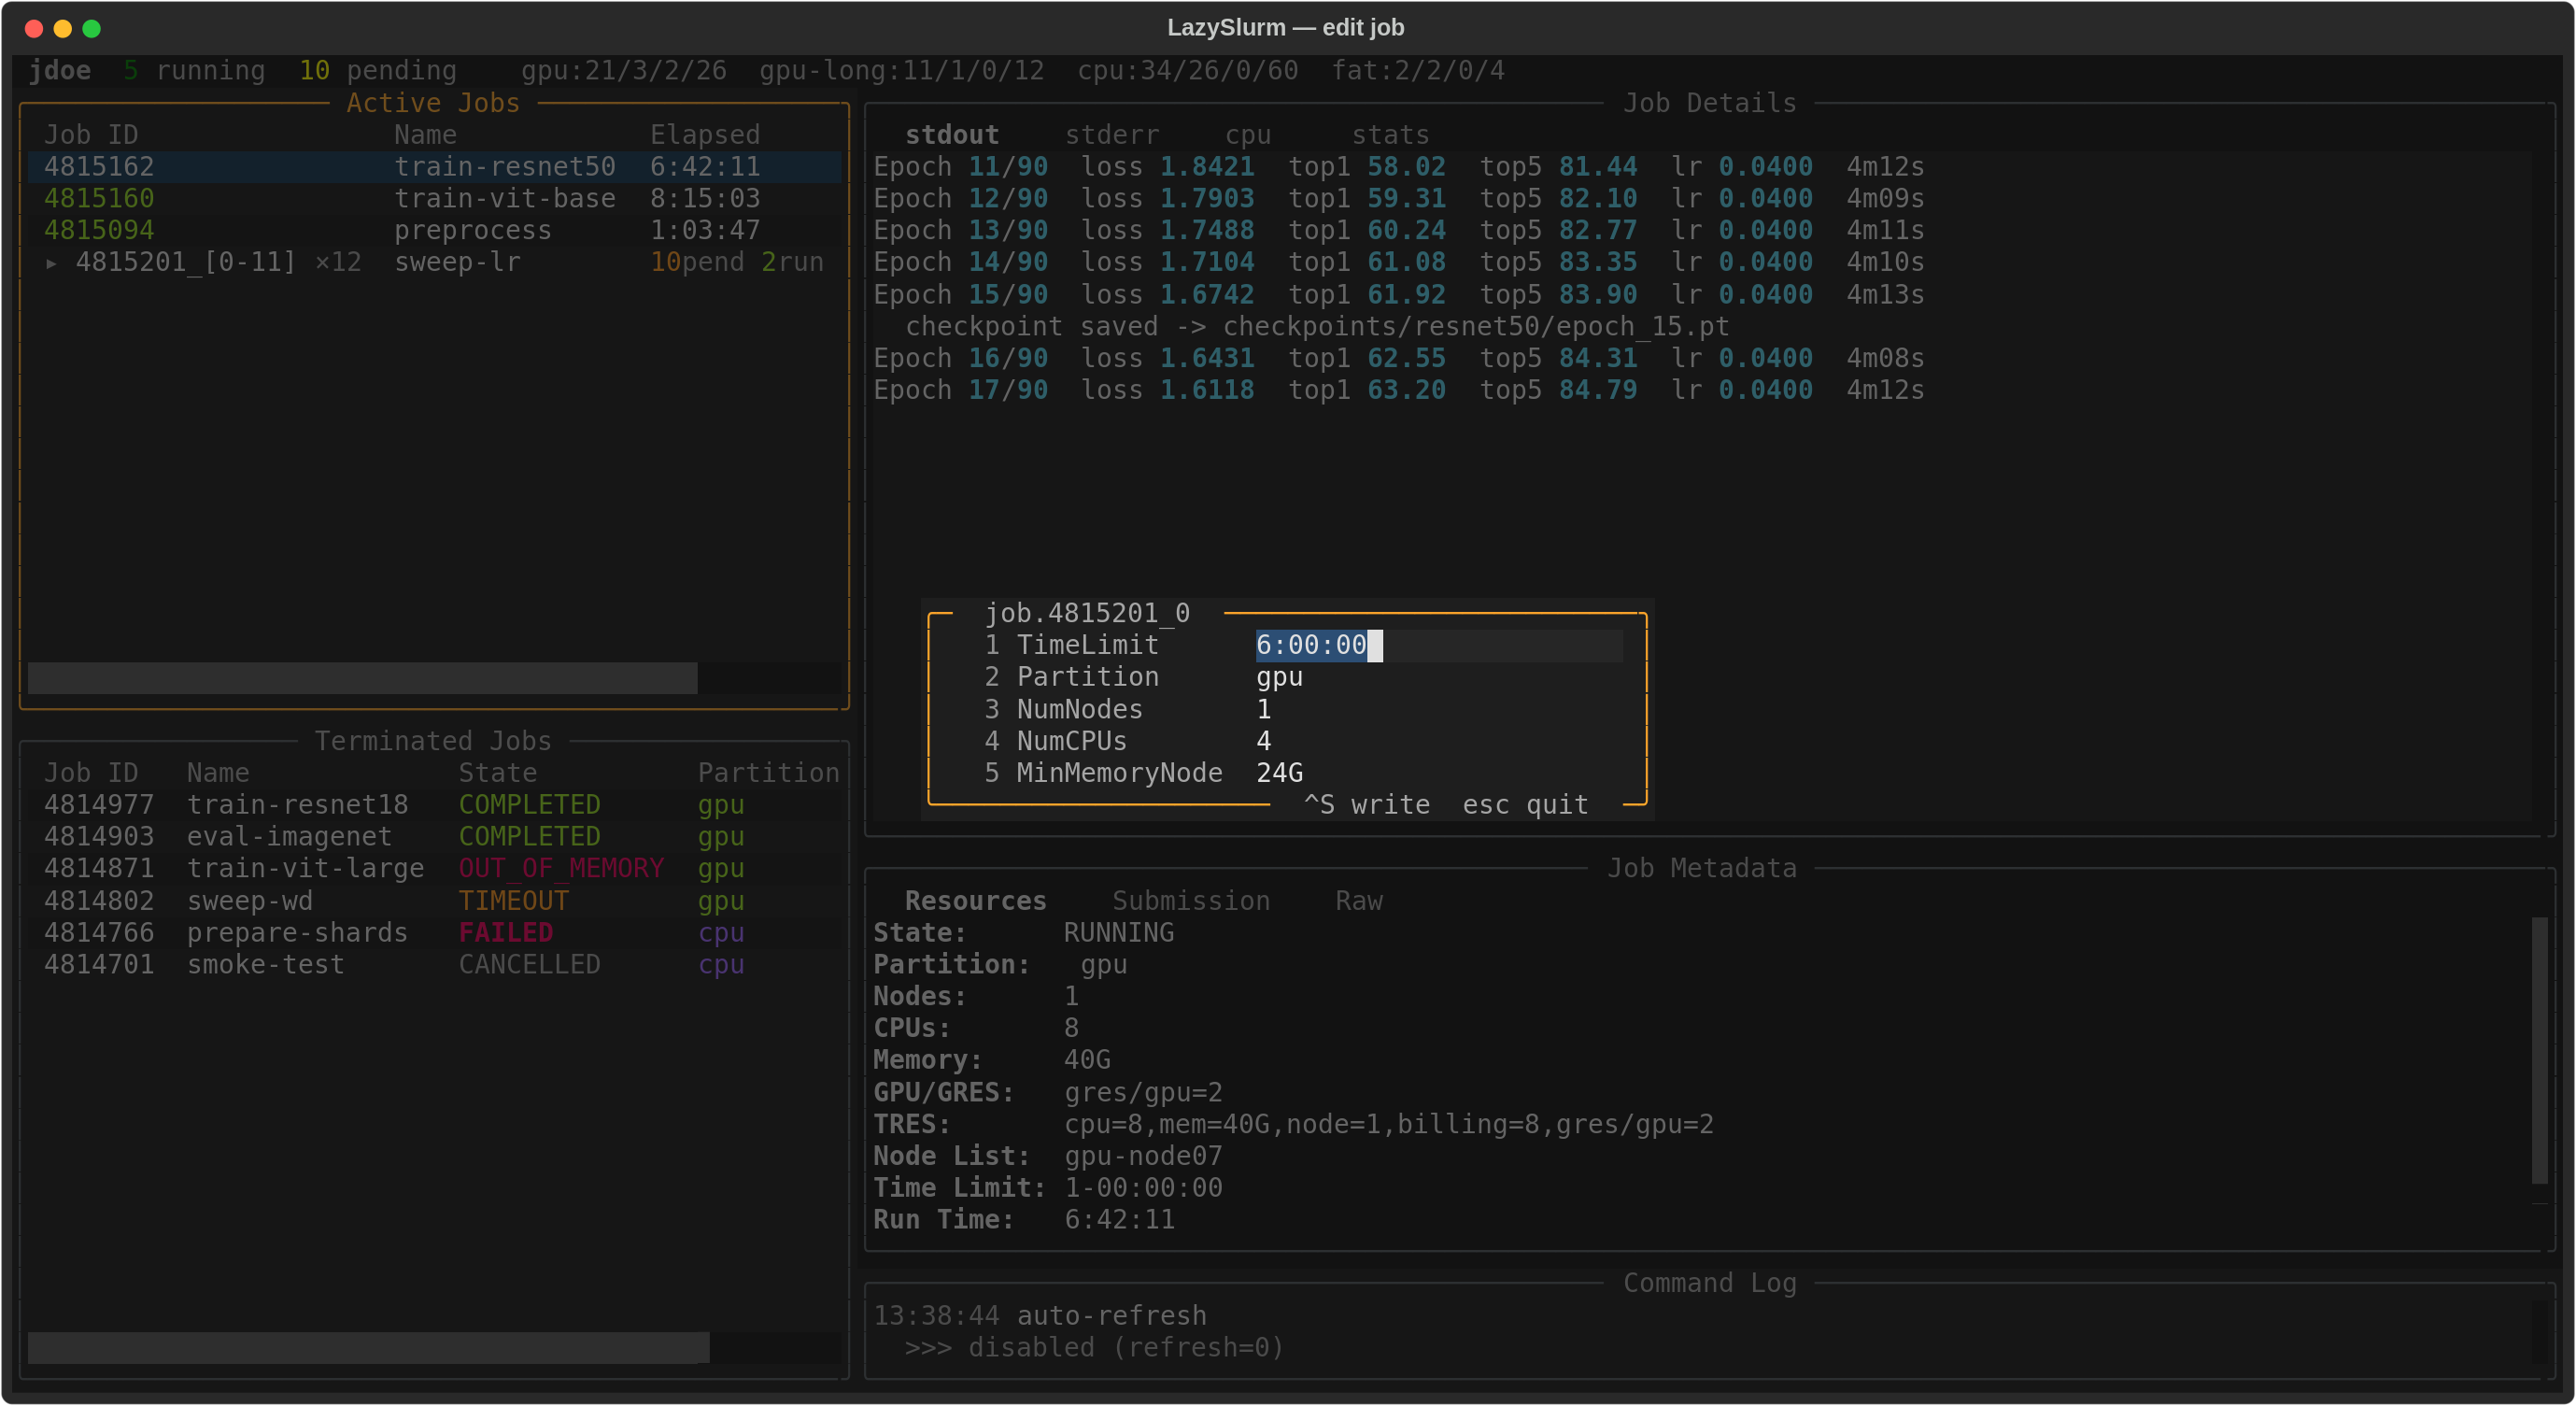The image size is (2576, 1406).
Task: Select terminated job 4814871 train-vit-large
Action: [x=434, y=869]
